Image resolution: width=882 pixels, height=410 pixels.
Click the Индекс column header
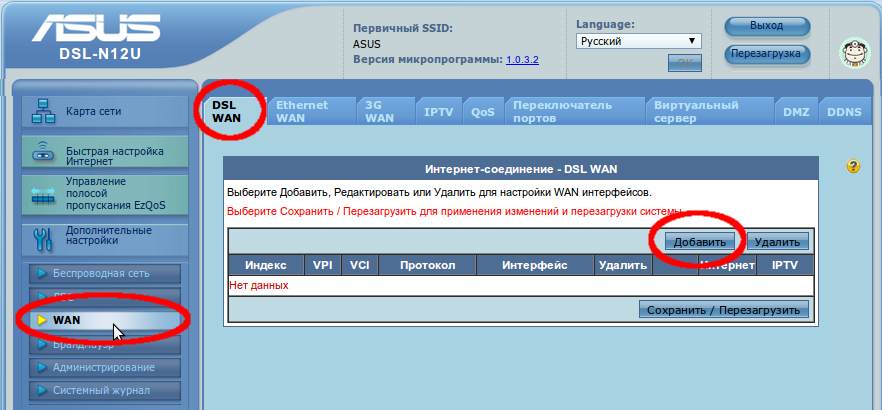coord(266,265)
